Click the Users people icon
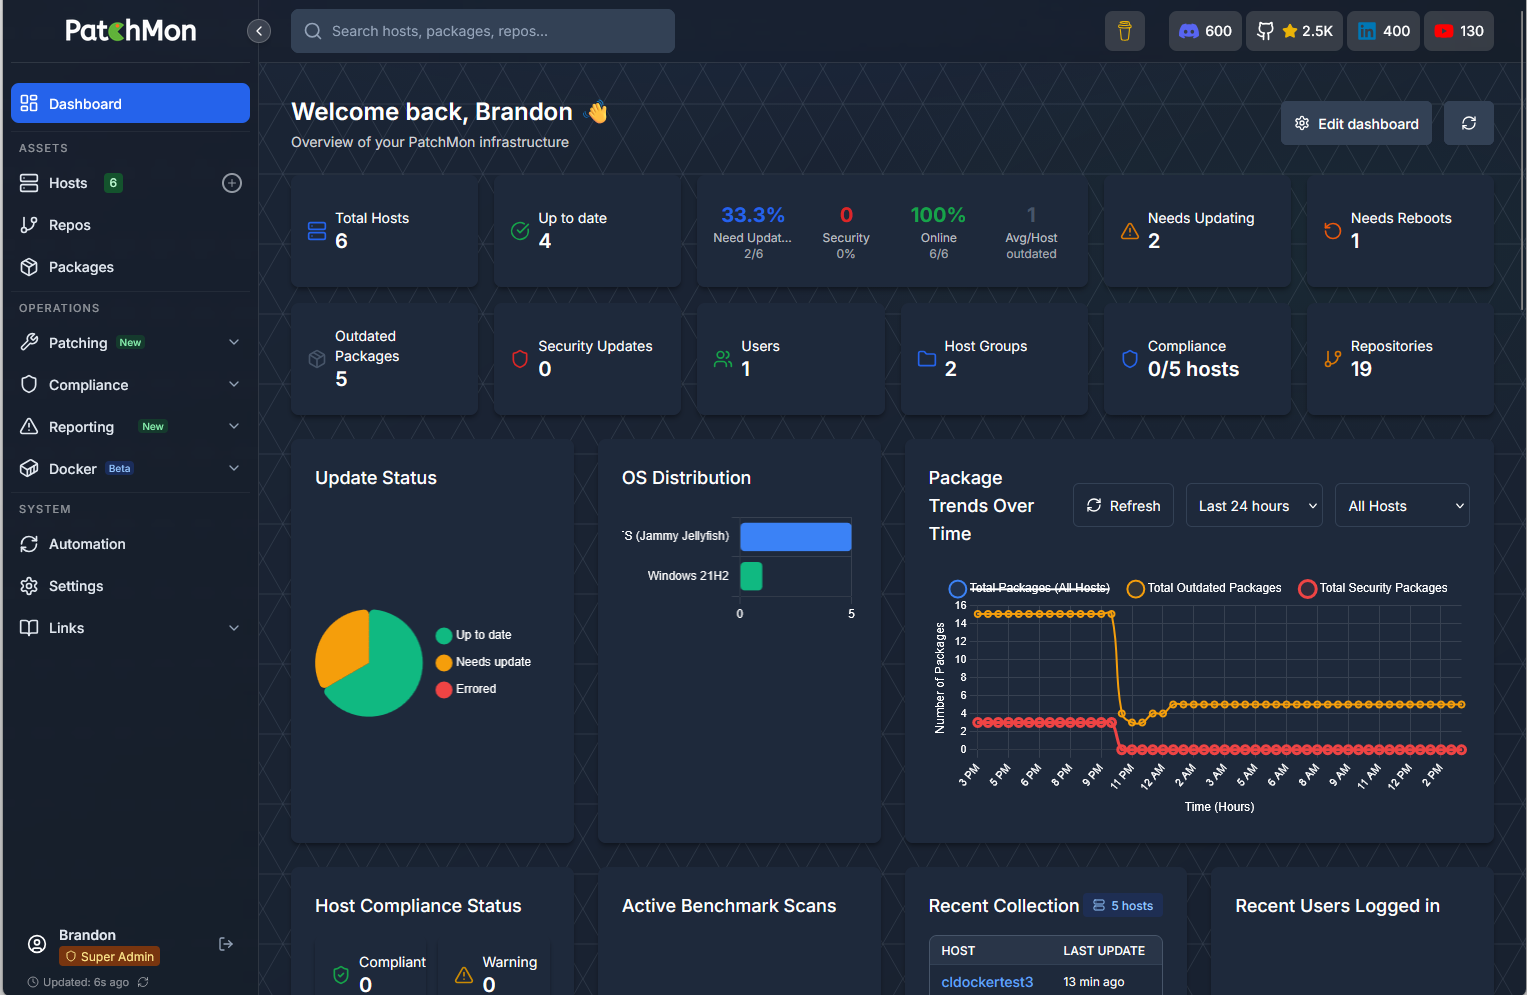 point(723,359)
